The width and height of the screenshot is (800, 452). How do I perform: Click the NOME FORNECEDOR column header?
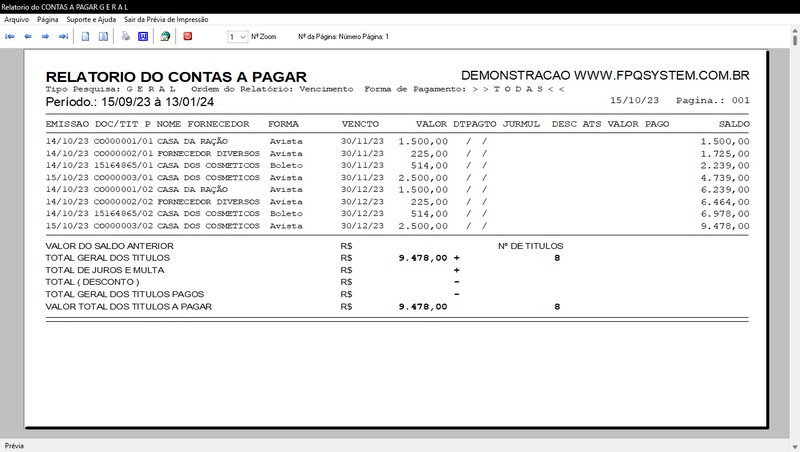pyautogui.click(x=203, y=124)
